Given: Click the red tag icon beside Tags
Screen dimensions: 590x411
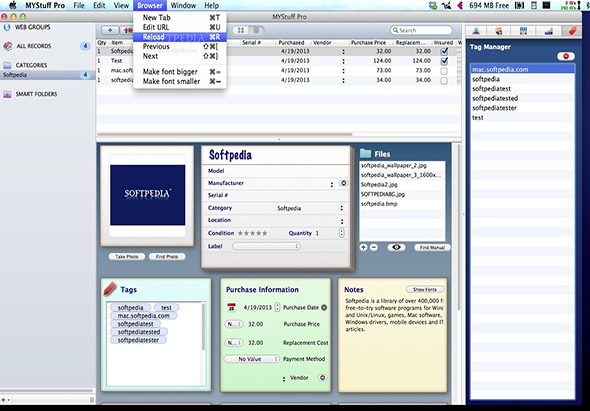Looking at the screenshot, I should point(110,289).
